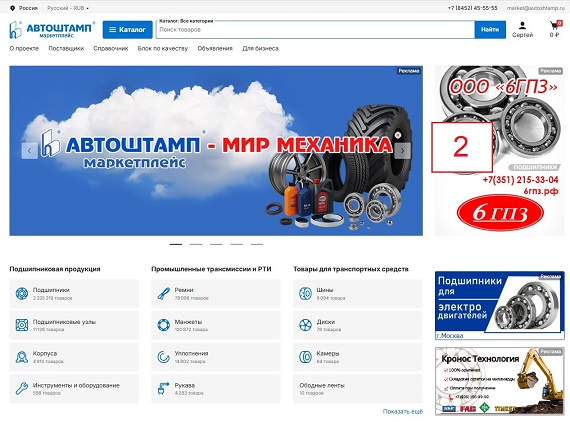Focus the Поиск товаров search field
The height and width of the screenshot is (422, 570).
(316, 30)
